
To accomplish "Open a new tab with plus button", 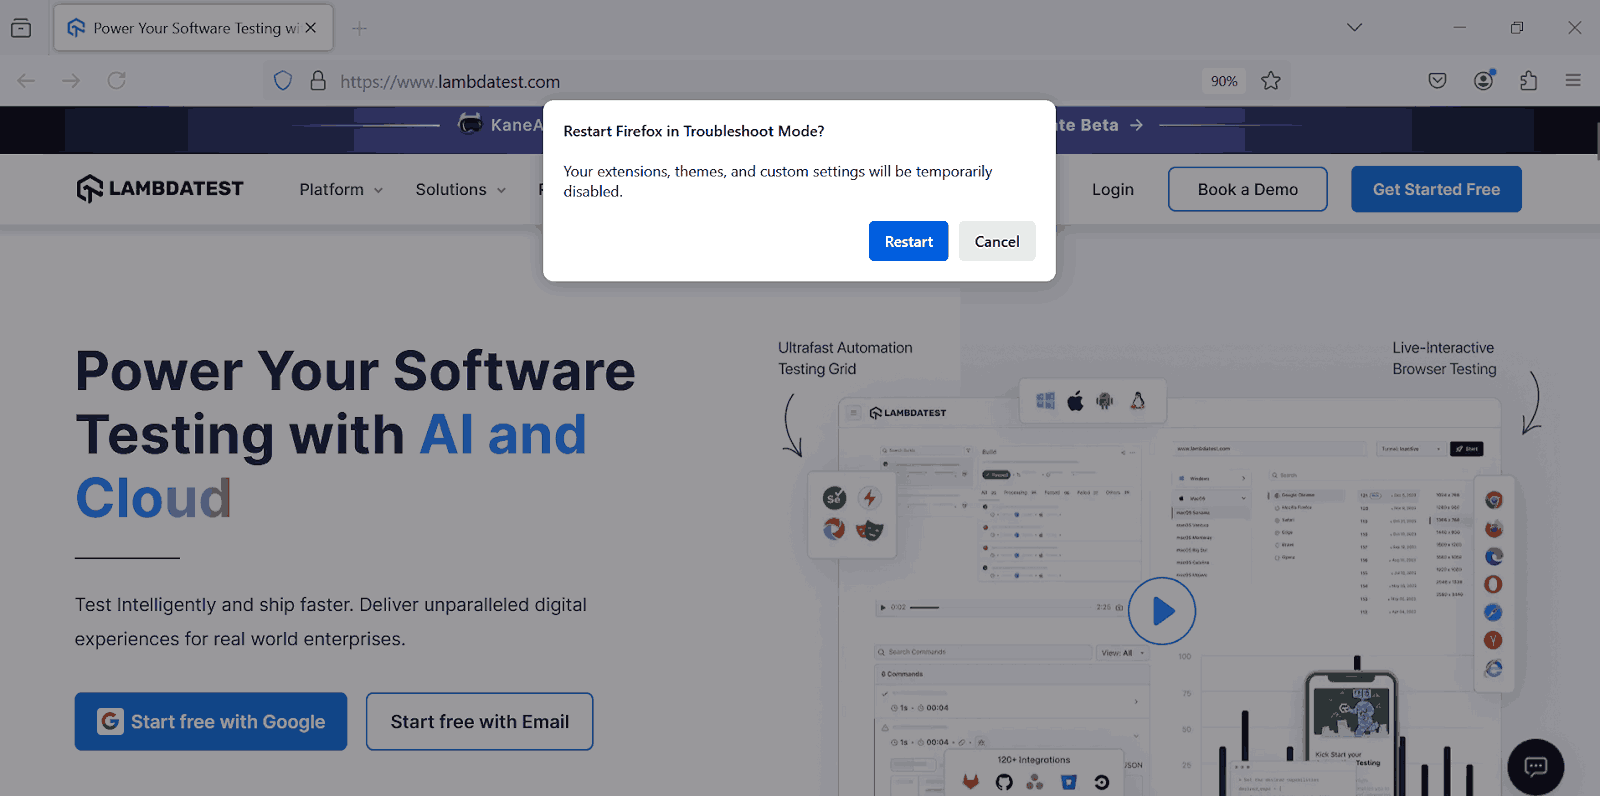I will click(x=359, y=28).
